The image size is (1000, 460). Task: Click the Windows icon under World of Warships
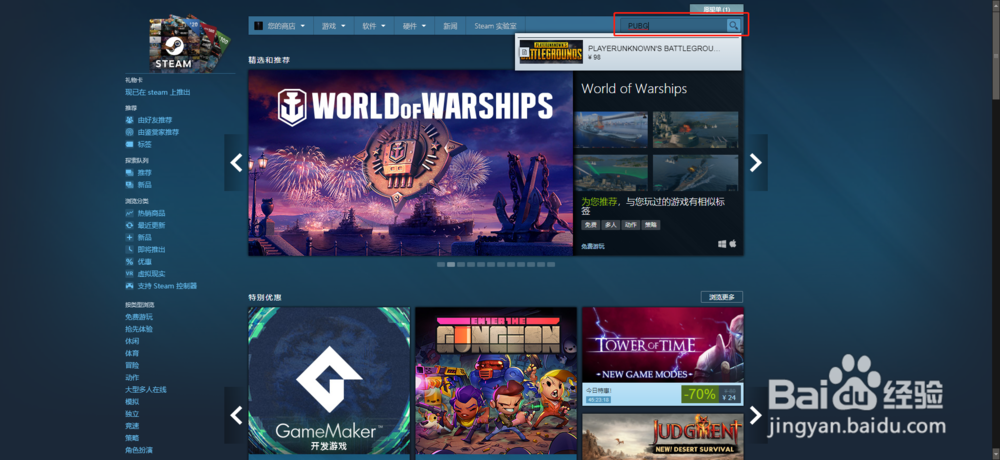(x=722, y=244)
